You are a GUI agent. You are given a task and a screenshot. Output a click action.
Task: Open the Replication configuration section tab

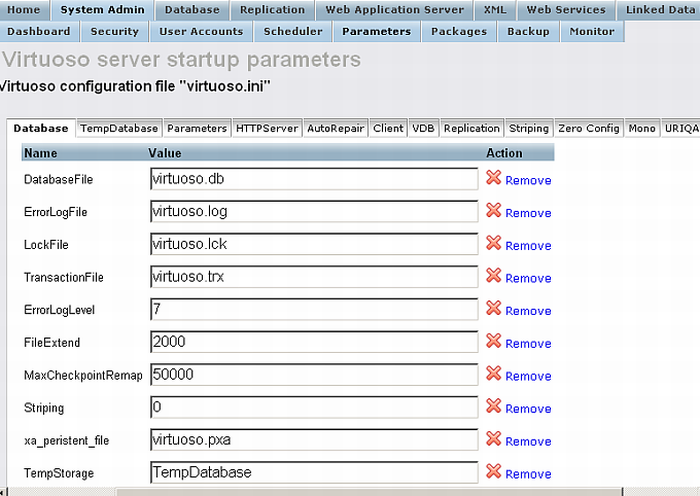472,129
